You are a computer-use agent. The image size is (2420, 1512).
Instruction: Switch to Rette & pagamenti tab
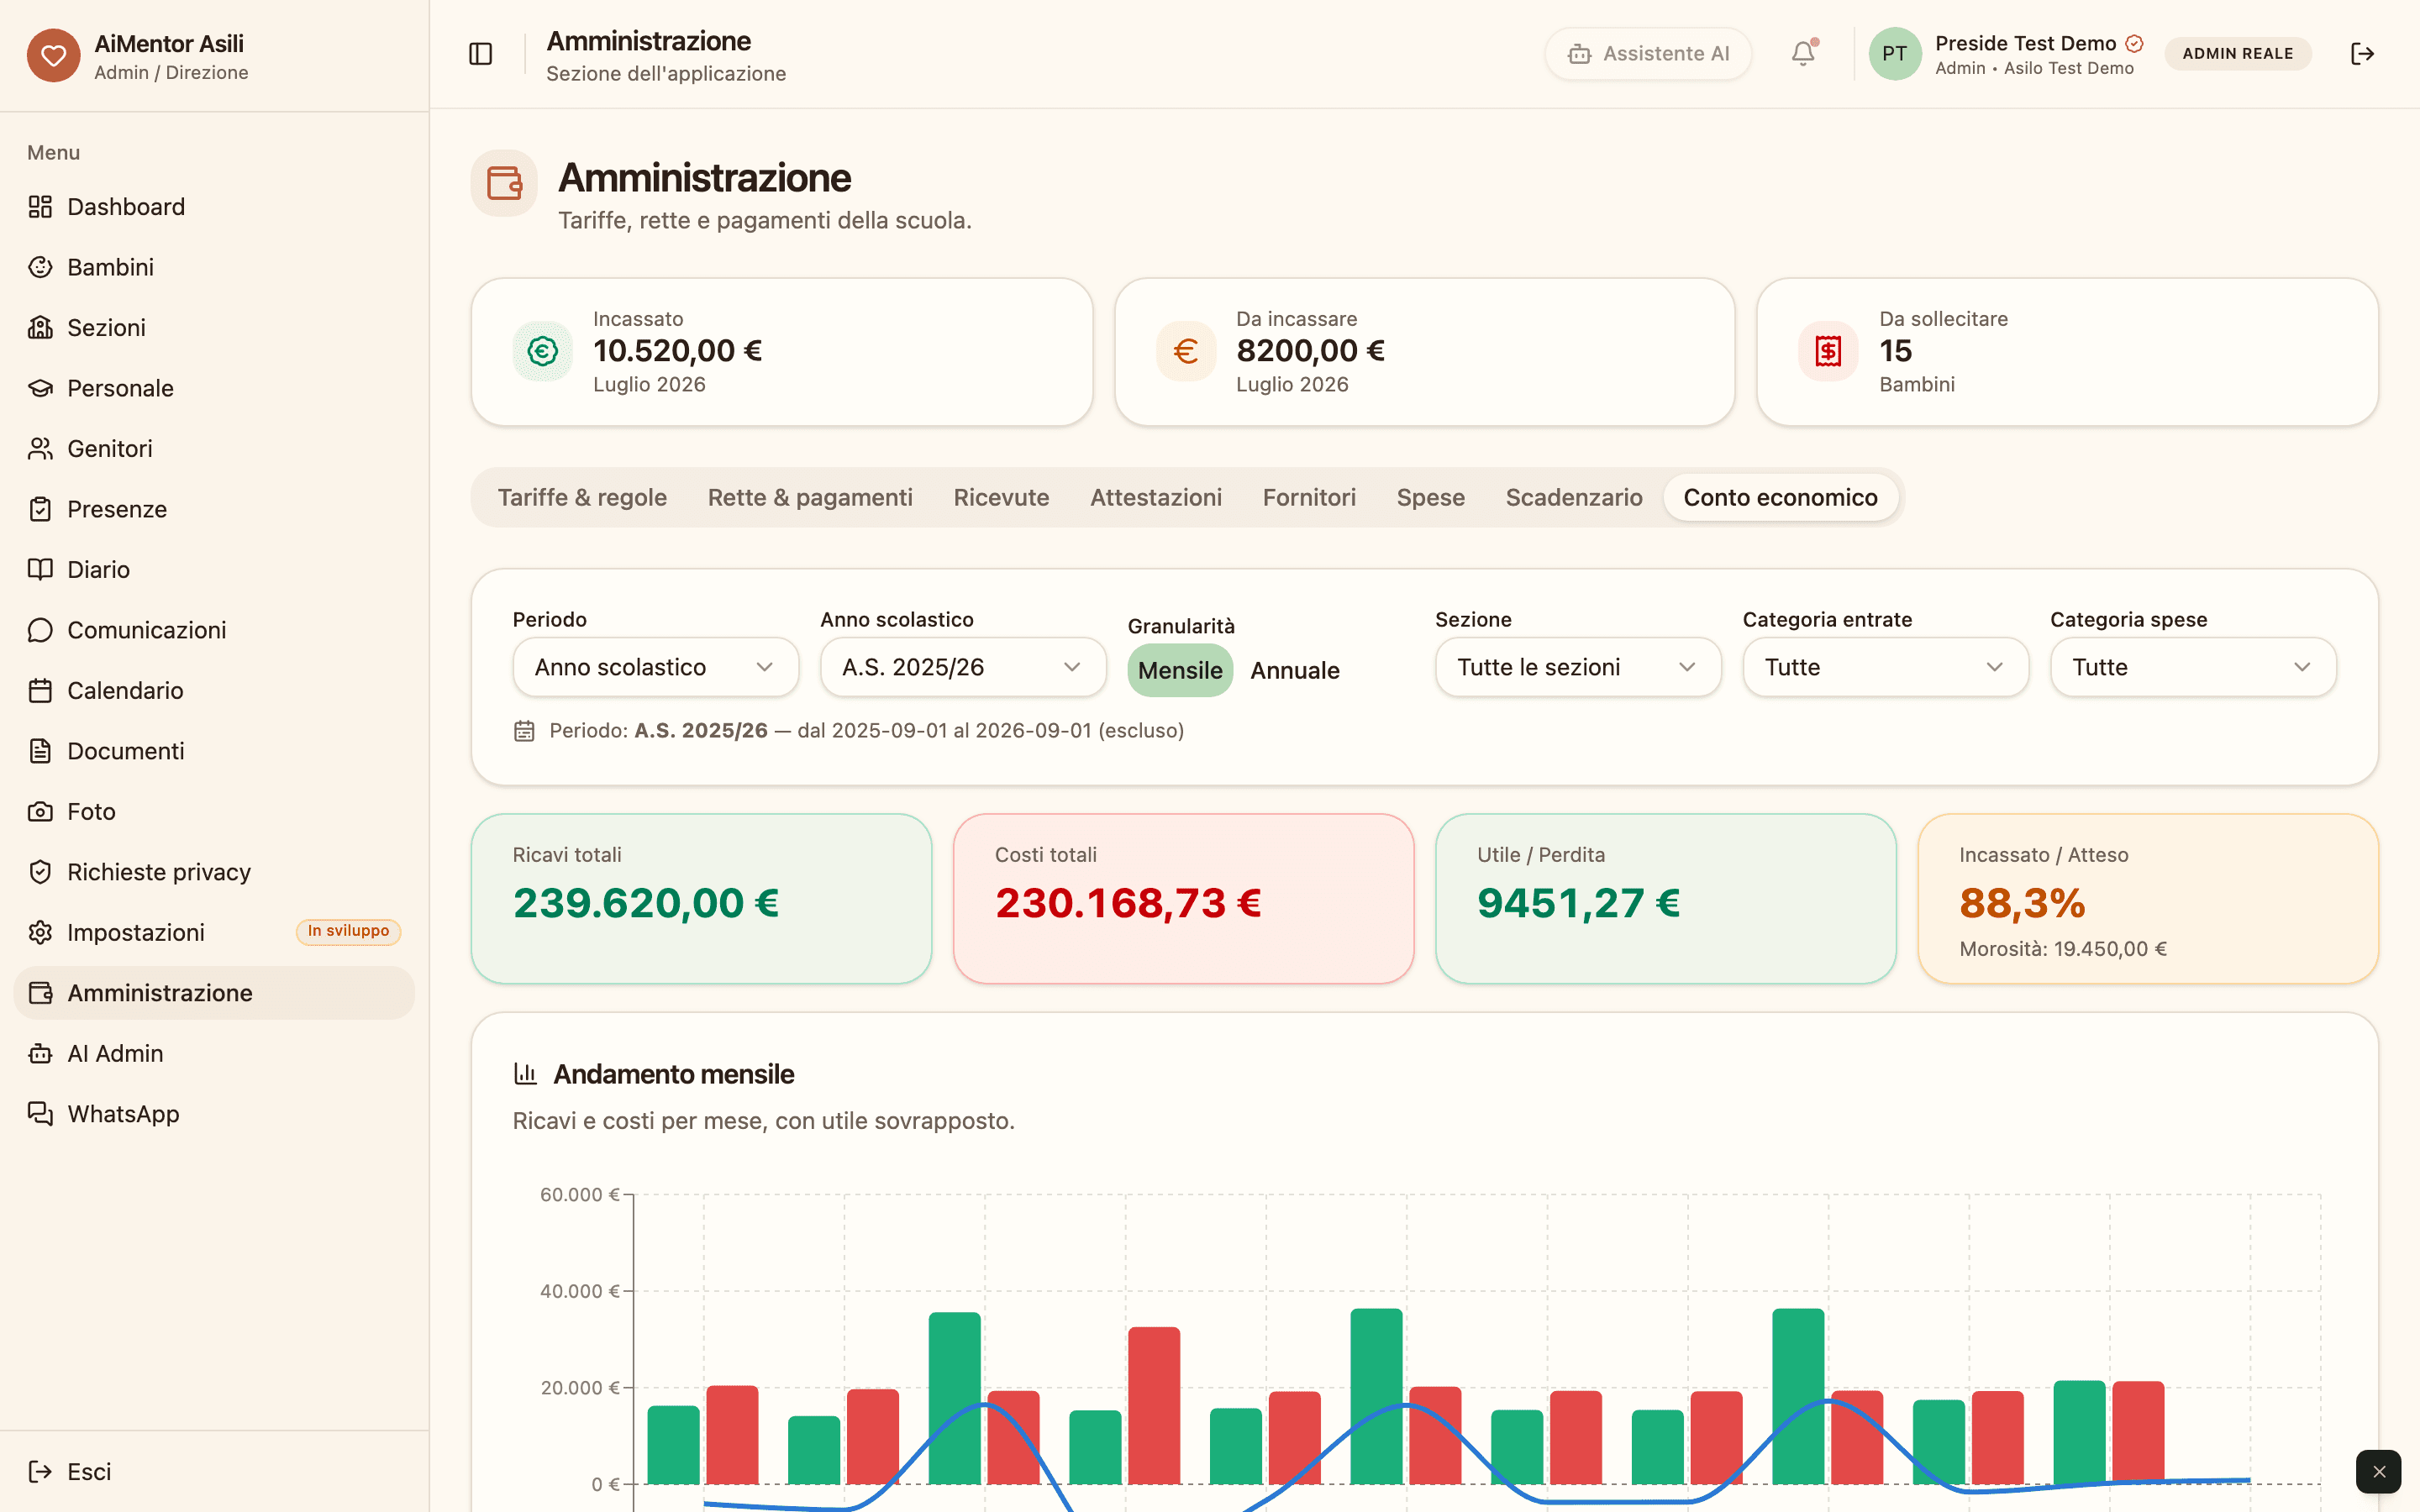(x=810, y=498)
